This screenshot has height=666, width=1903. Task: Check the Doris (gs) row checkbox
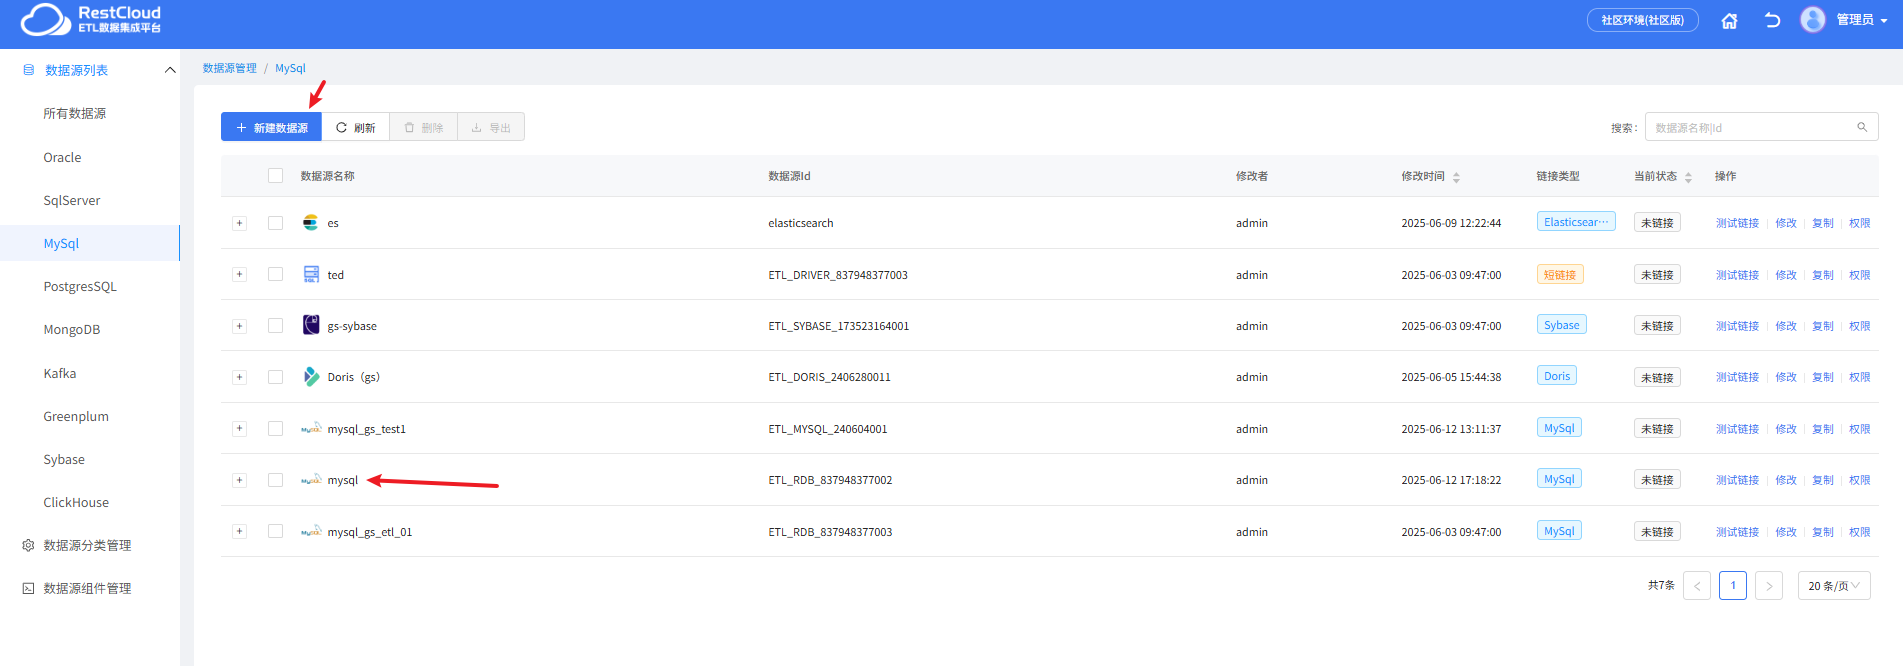coord(275,377)
